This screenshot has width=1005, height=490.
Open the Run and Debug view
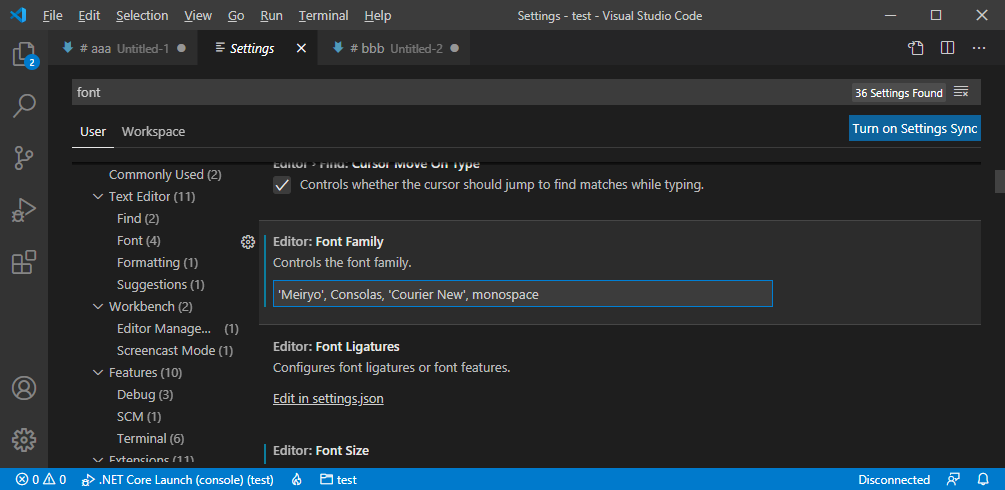click(24, 210)
